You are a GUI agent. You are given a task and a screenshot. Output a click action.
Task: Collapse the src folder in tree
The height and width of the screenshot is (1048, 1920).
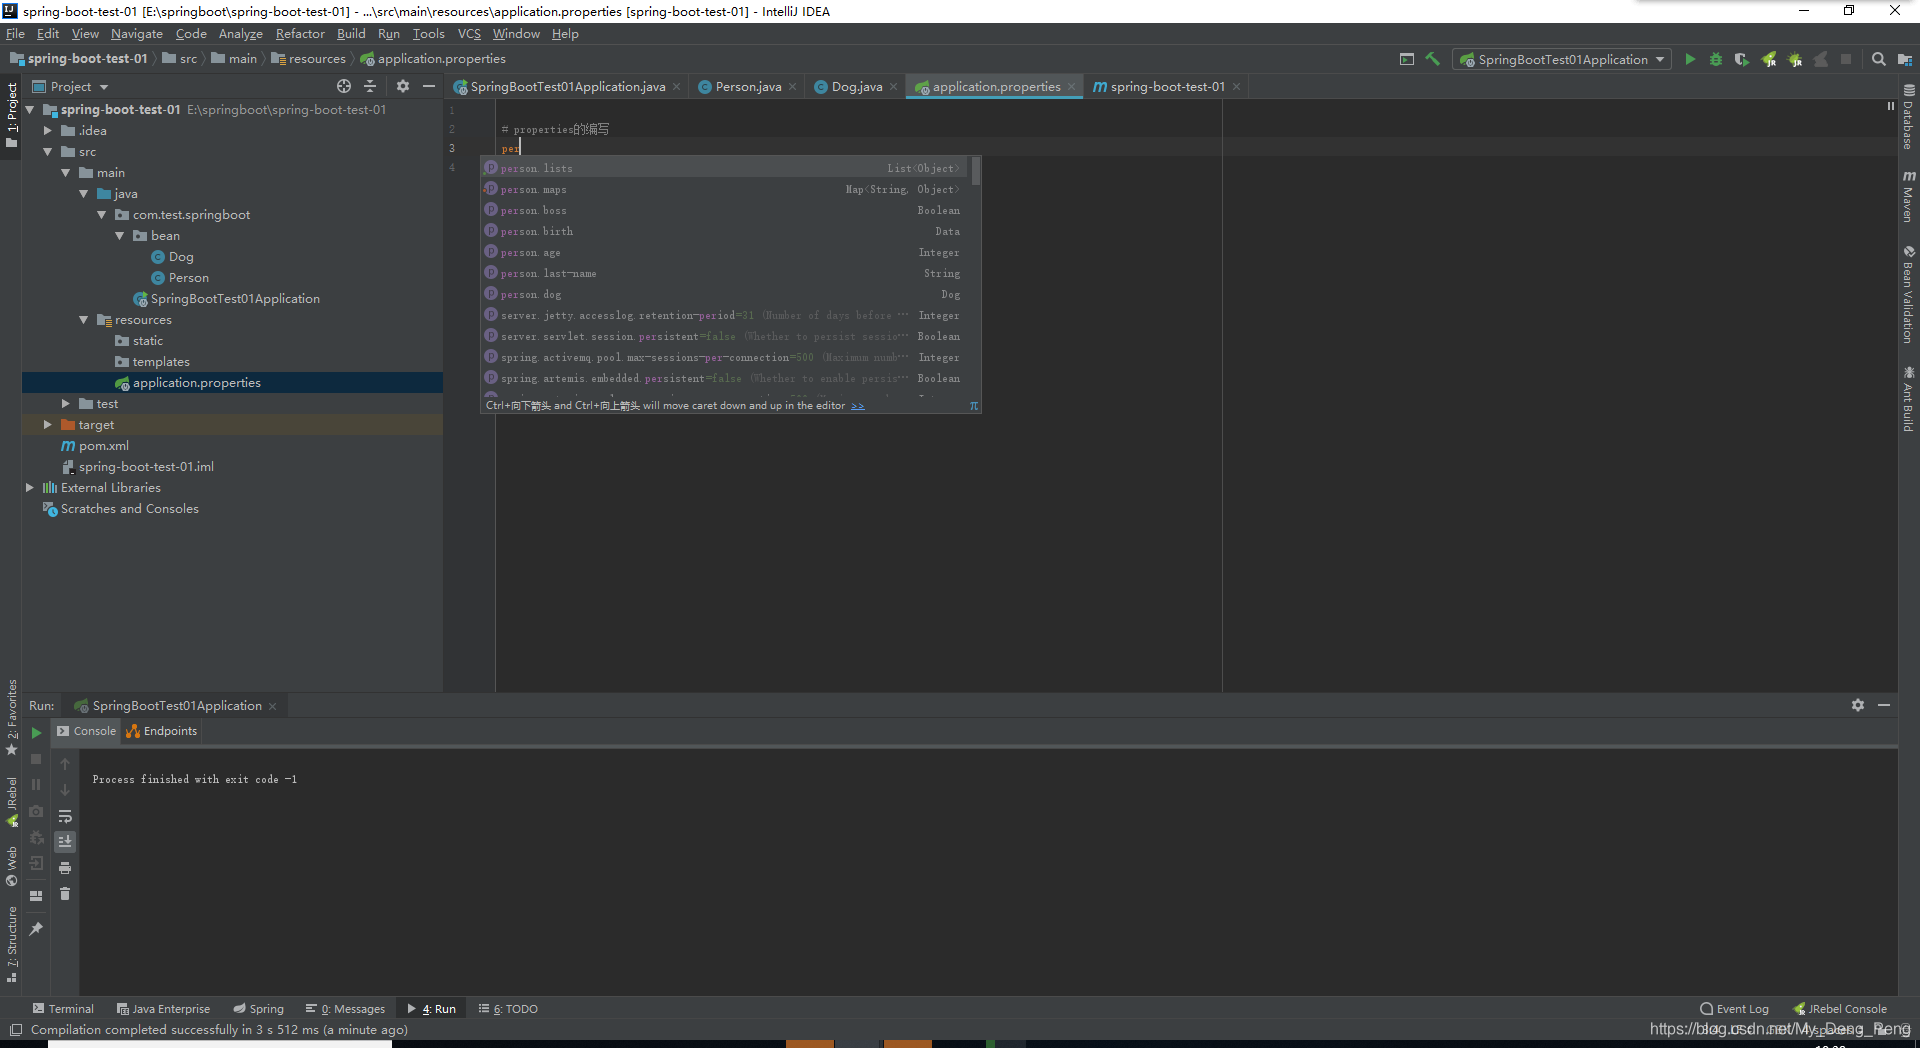[x=47, y=152]
